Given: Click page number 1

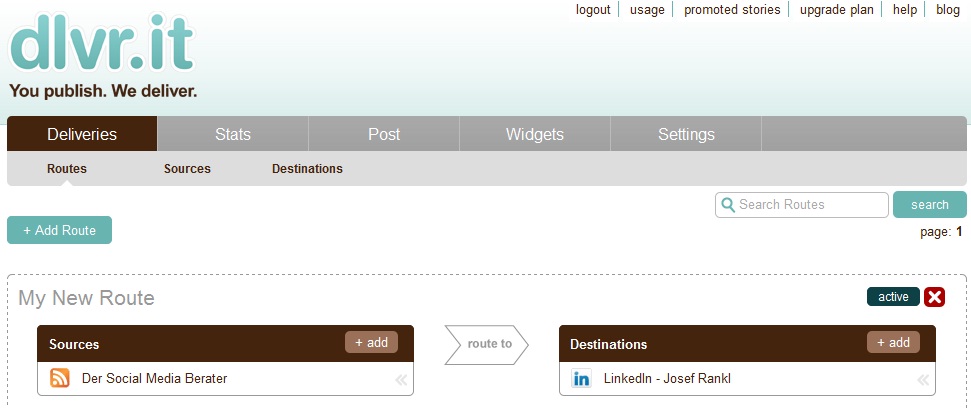Looking at the screenshot, I should (959, 232).
